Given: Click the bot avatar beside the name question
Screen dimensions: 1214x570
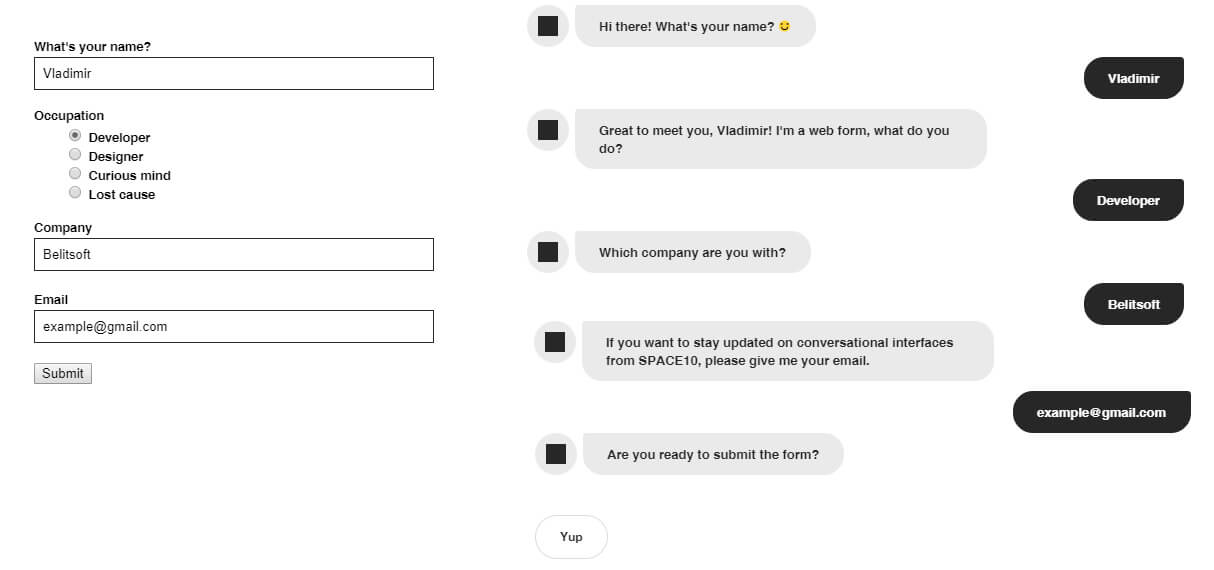Looking at the screenshot, I should [x=547, y=26].
